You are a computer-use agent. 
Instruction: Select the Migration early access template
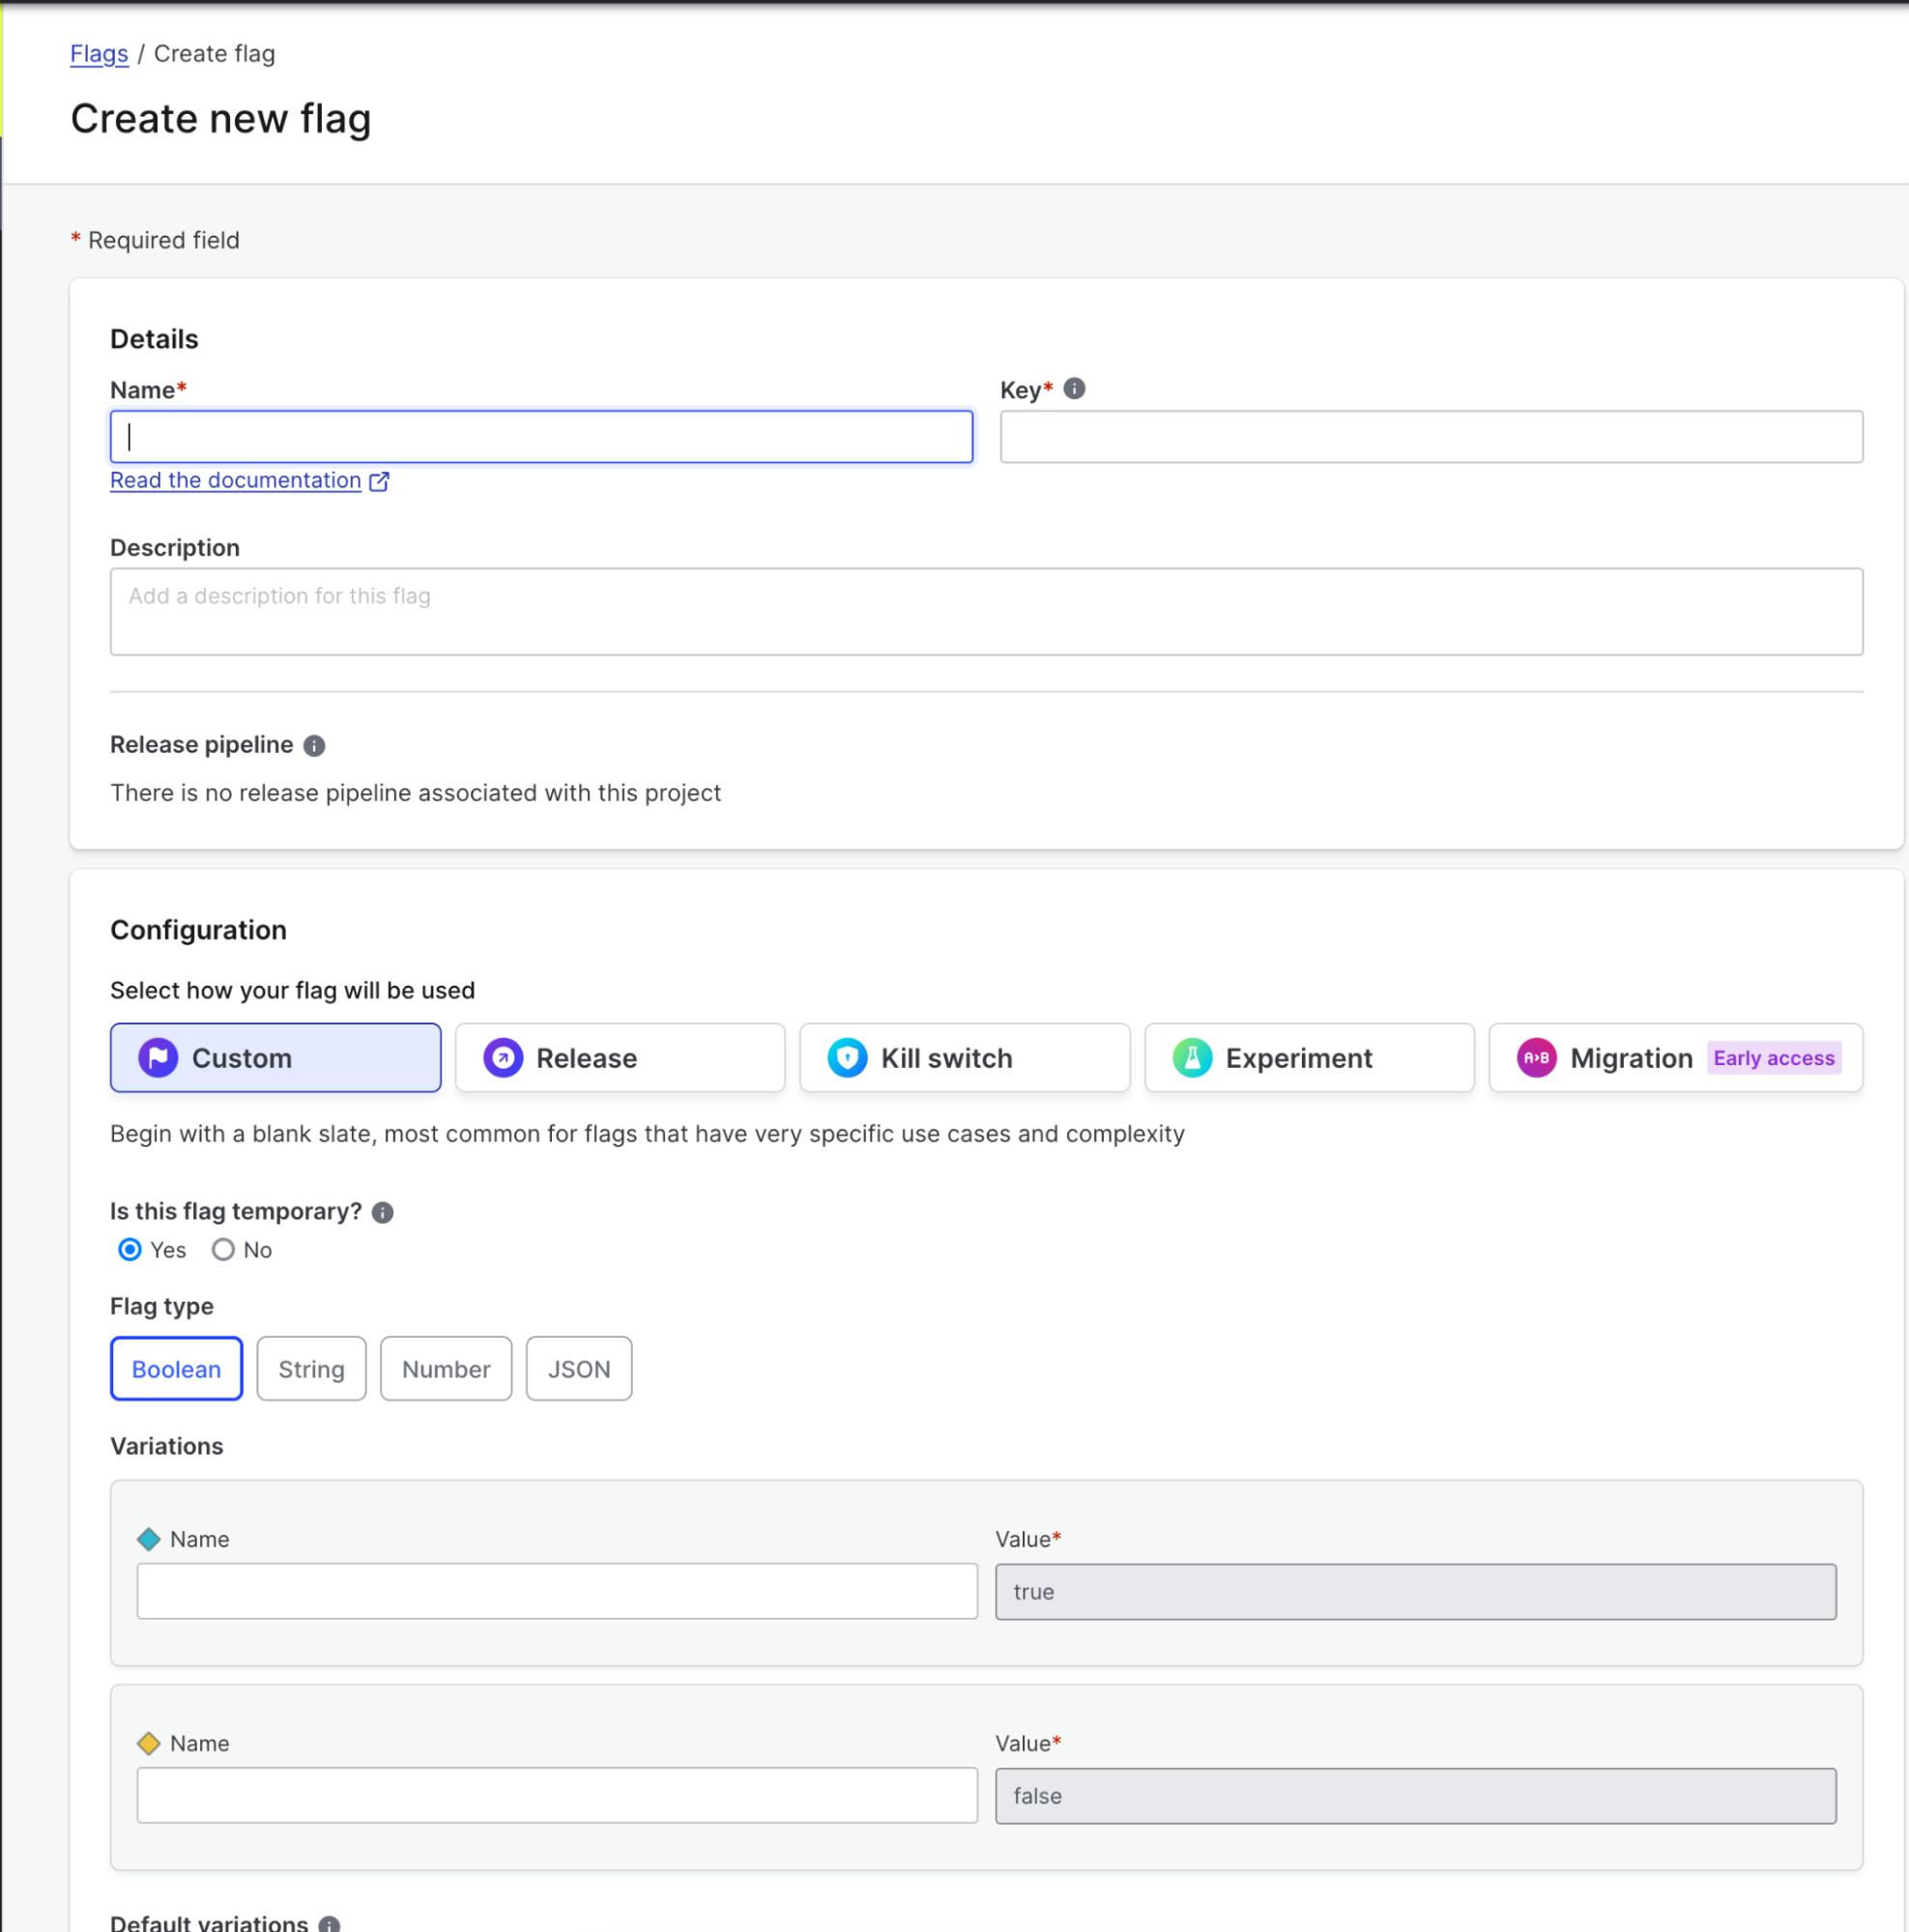point(1674,1058)
